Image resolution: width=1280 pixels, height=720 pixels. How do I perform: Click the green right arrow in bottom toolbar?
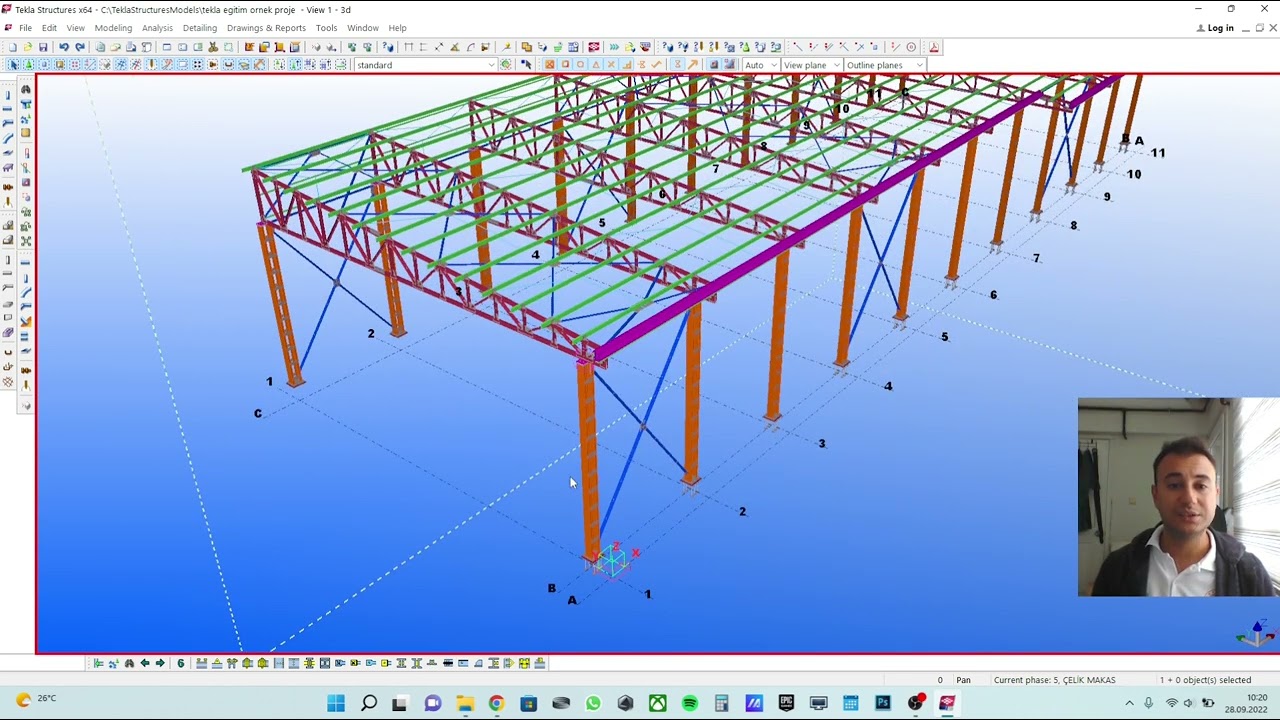coord(160,663)
